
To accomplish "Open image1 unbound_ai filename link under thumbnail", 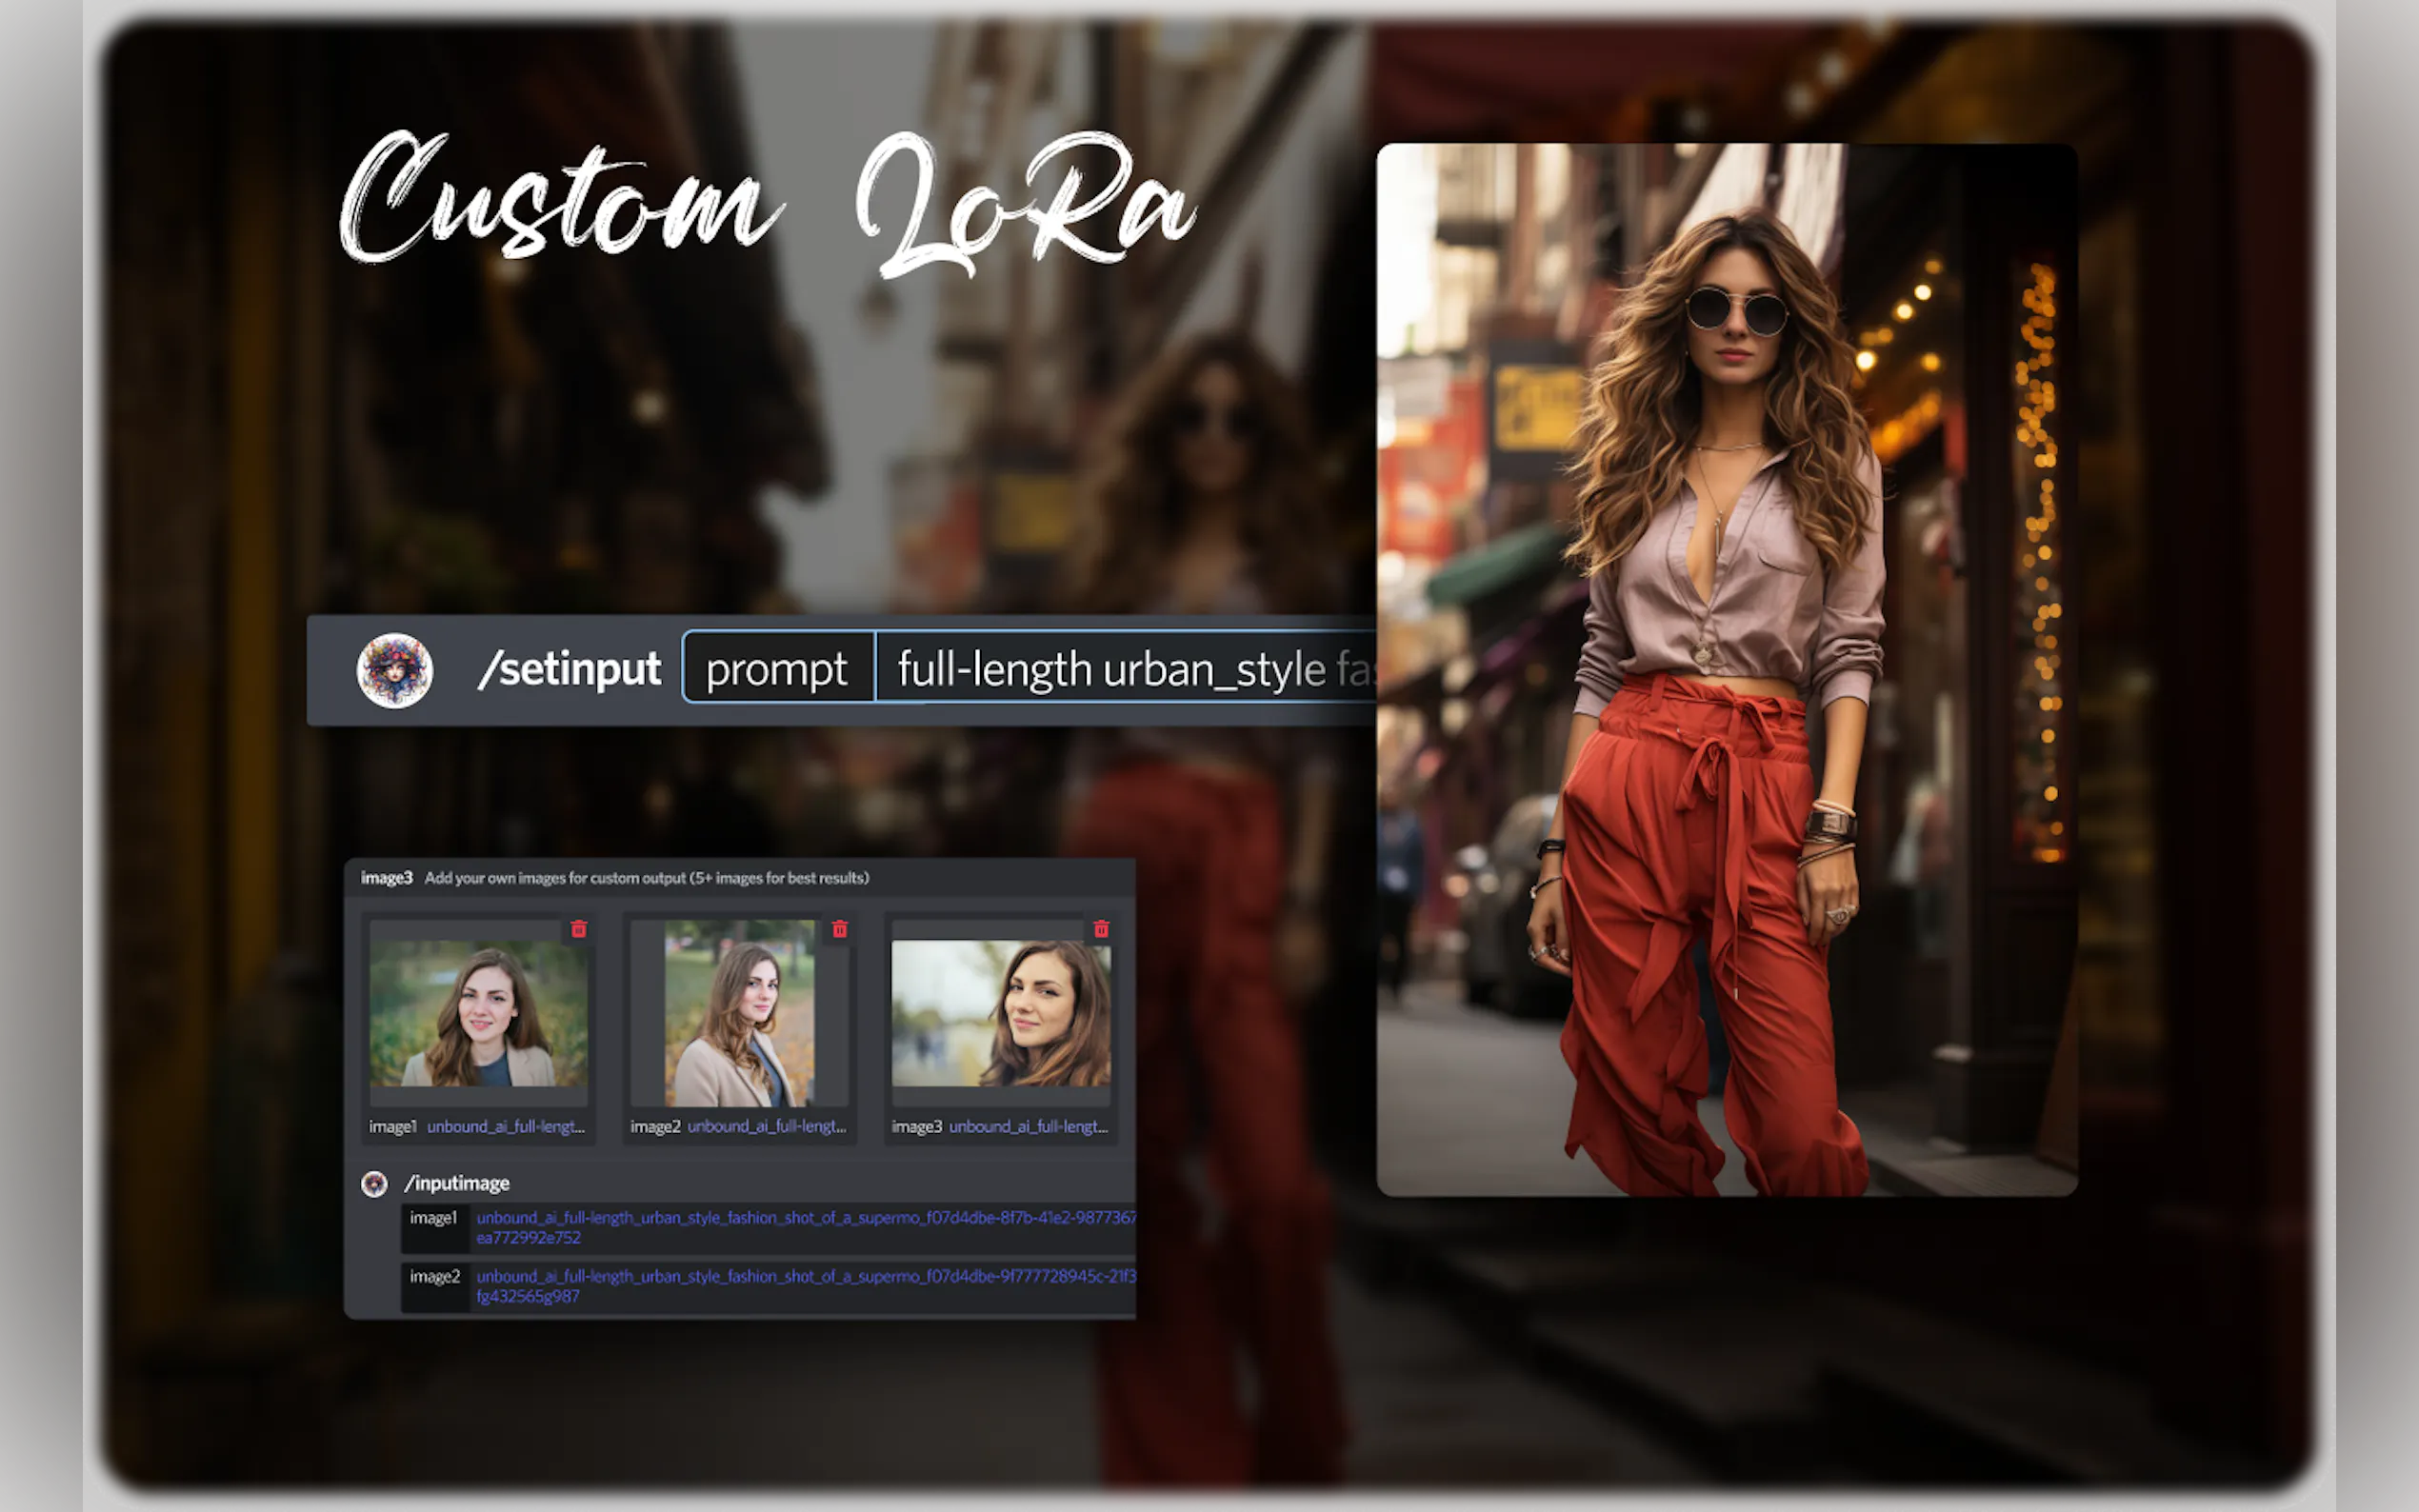I will (506, 1127).
